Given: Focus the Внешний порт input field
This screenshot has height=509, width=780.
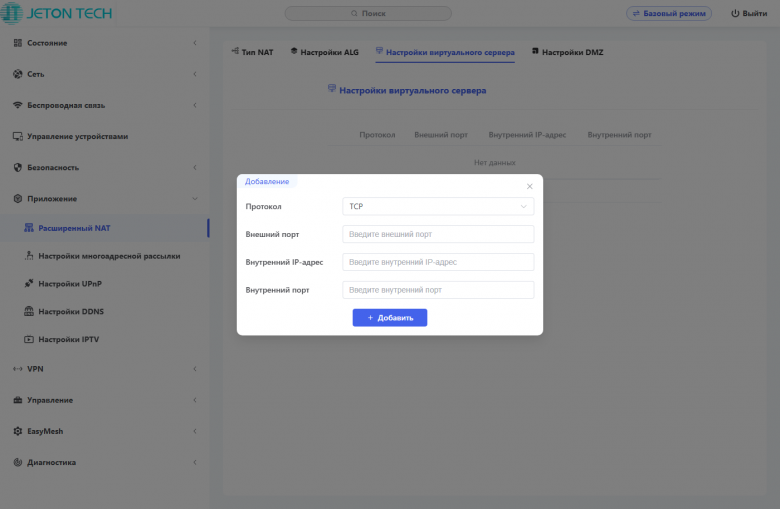Looking at the screenshot, I should [x=438, y=234].
